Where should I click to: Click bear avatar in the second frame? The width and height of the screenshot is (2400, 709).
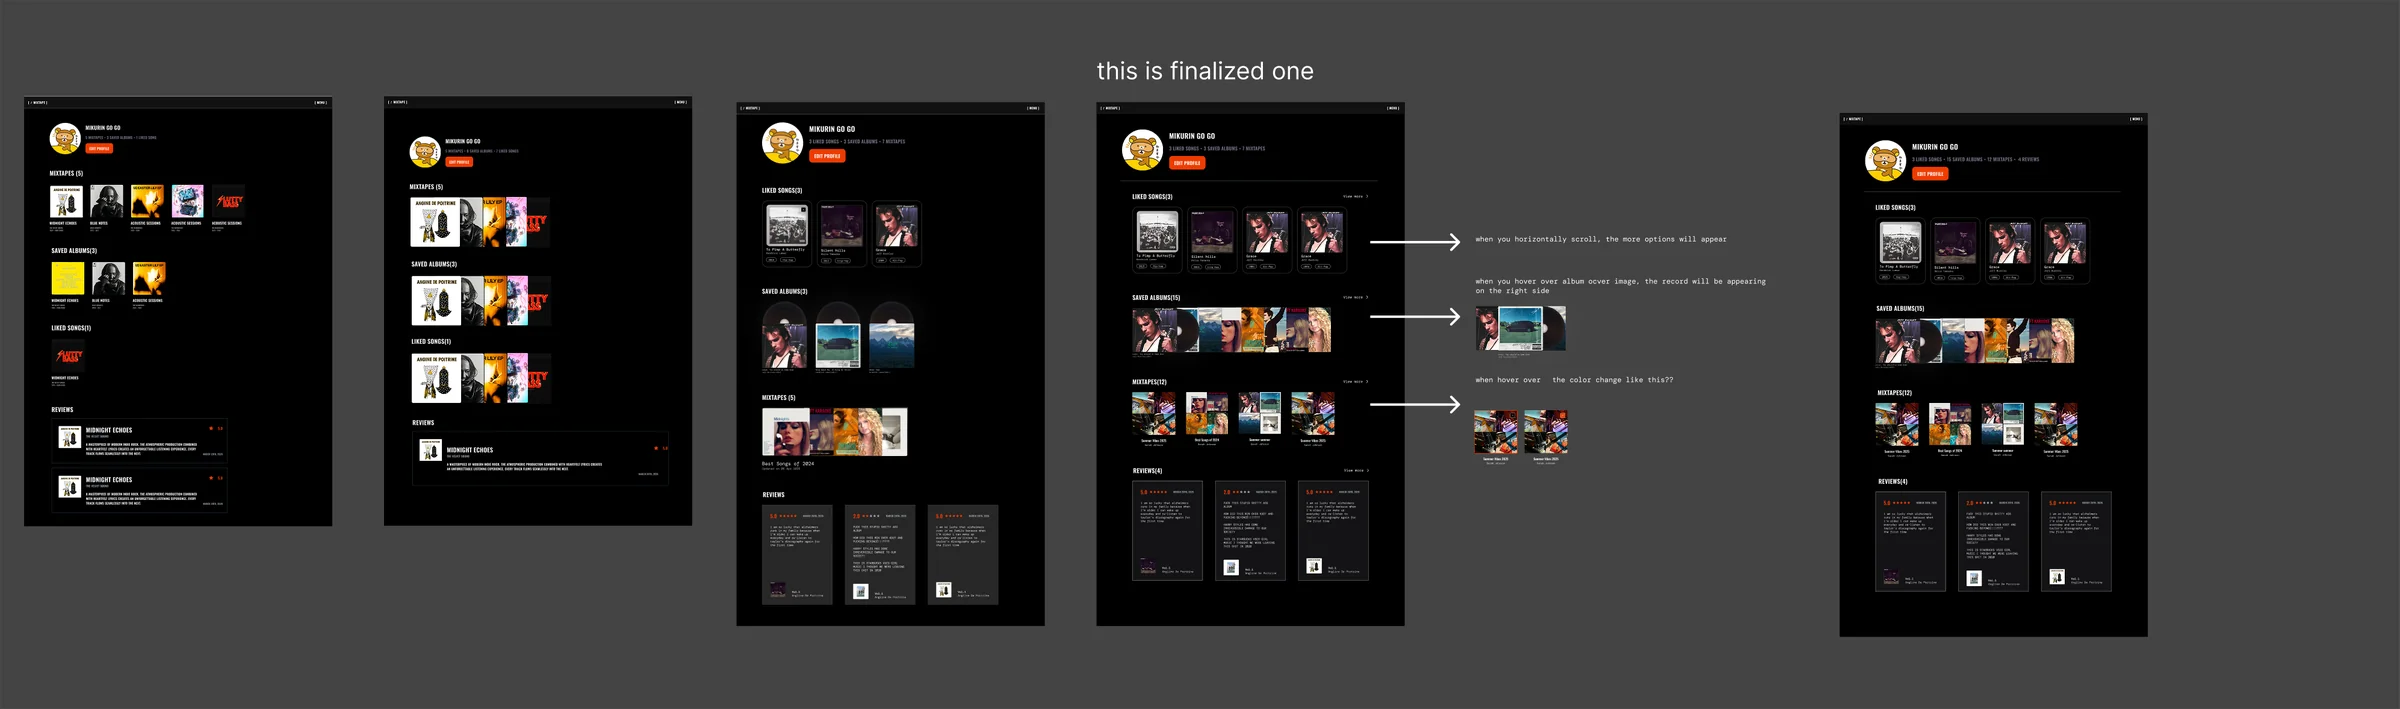425,152
